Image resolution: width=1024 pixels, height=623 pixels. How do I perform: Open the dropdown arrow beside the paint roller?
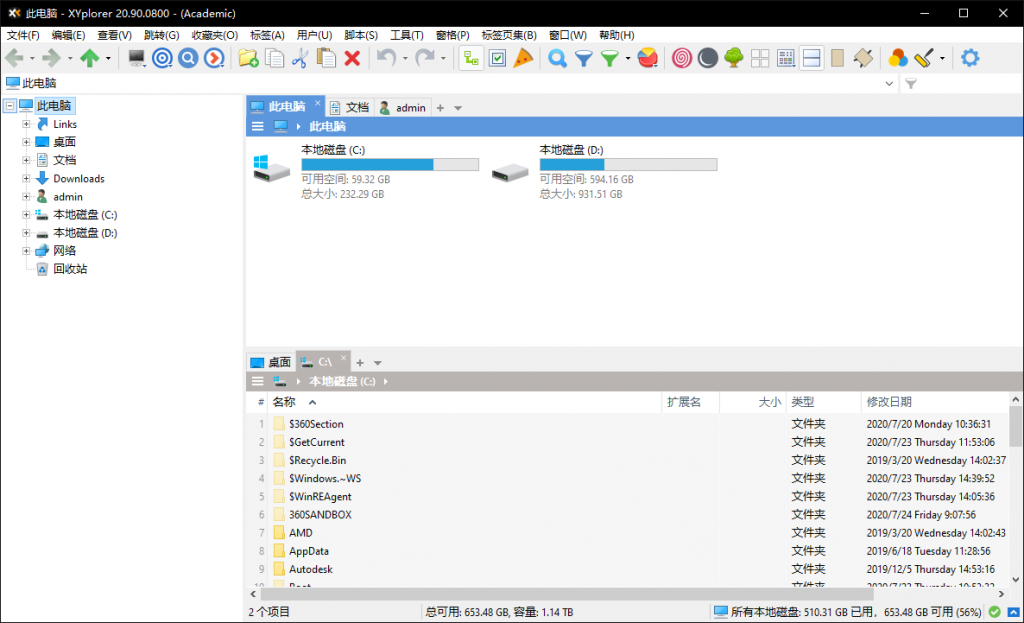[x=942, y=58]
